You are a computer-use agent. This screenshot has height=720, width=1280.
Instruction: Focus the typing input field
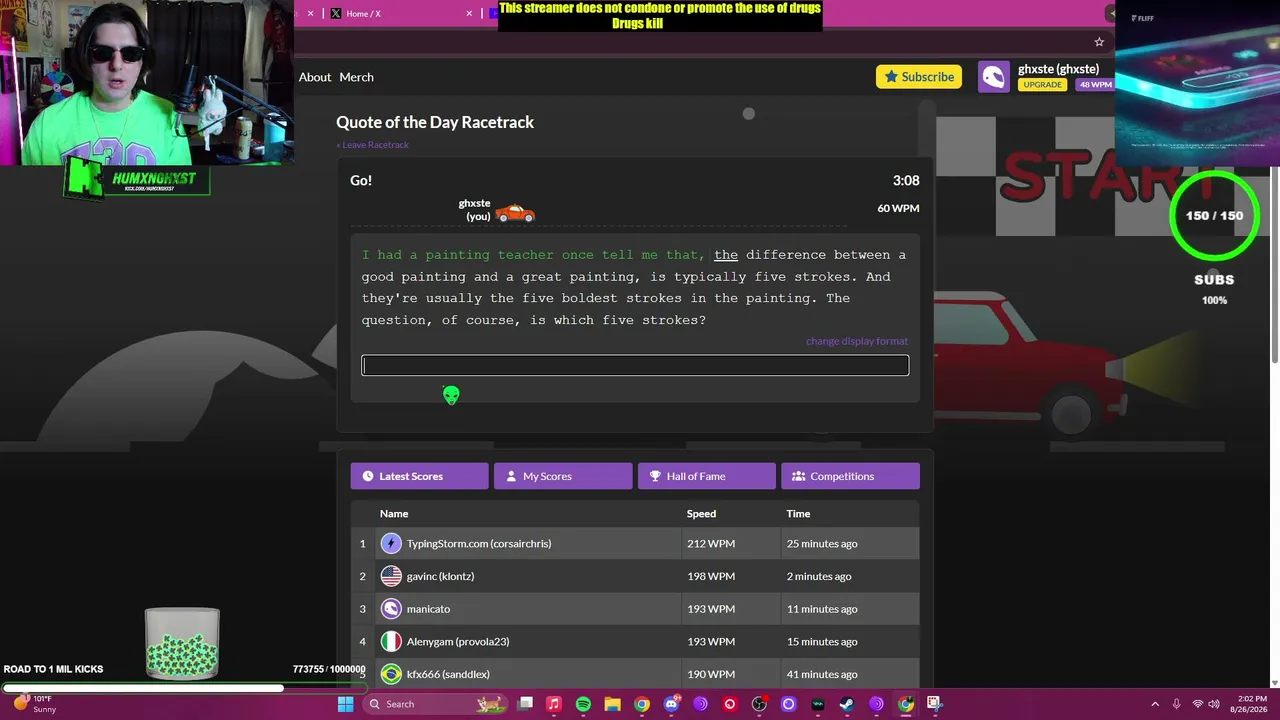point(635,365)
